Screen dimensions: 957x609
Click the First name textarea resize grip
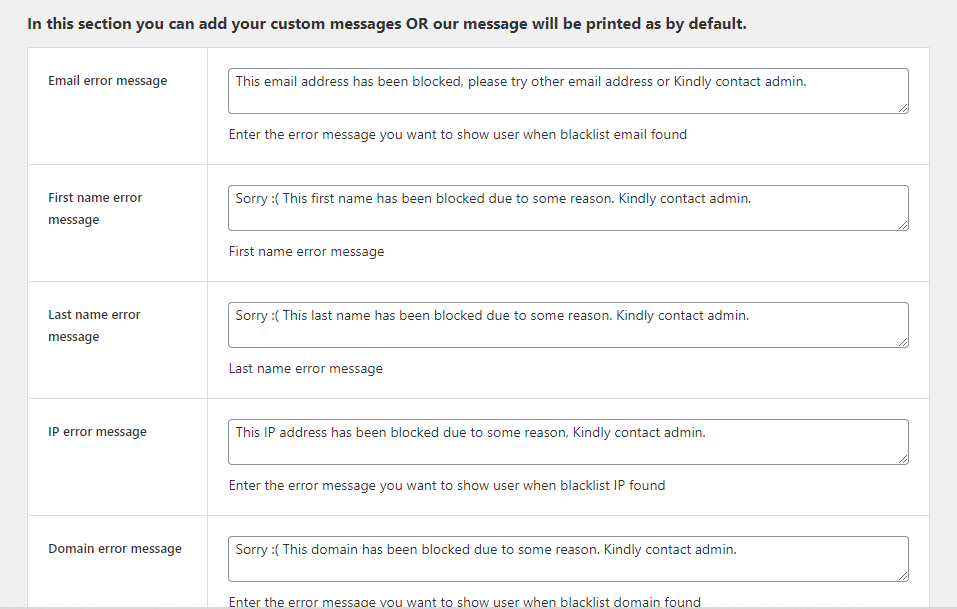click(x=903, y=225)
